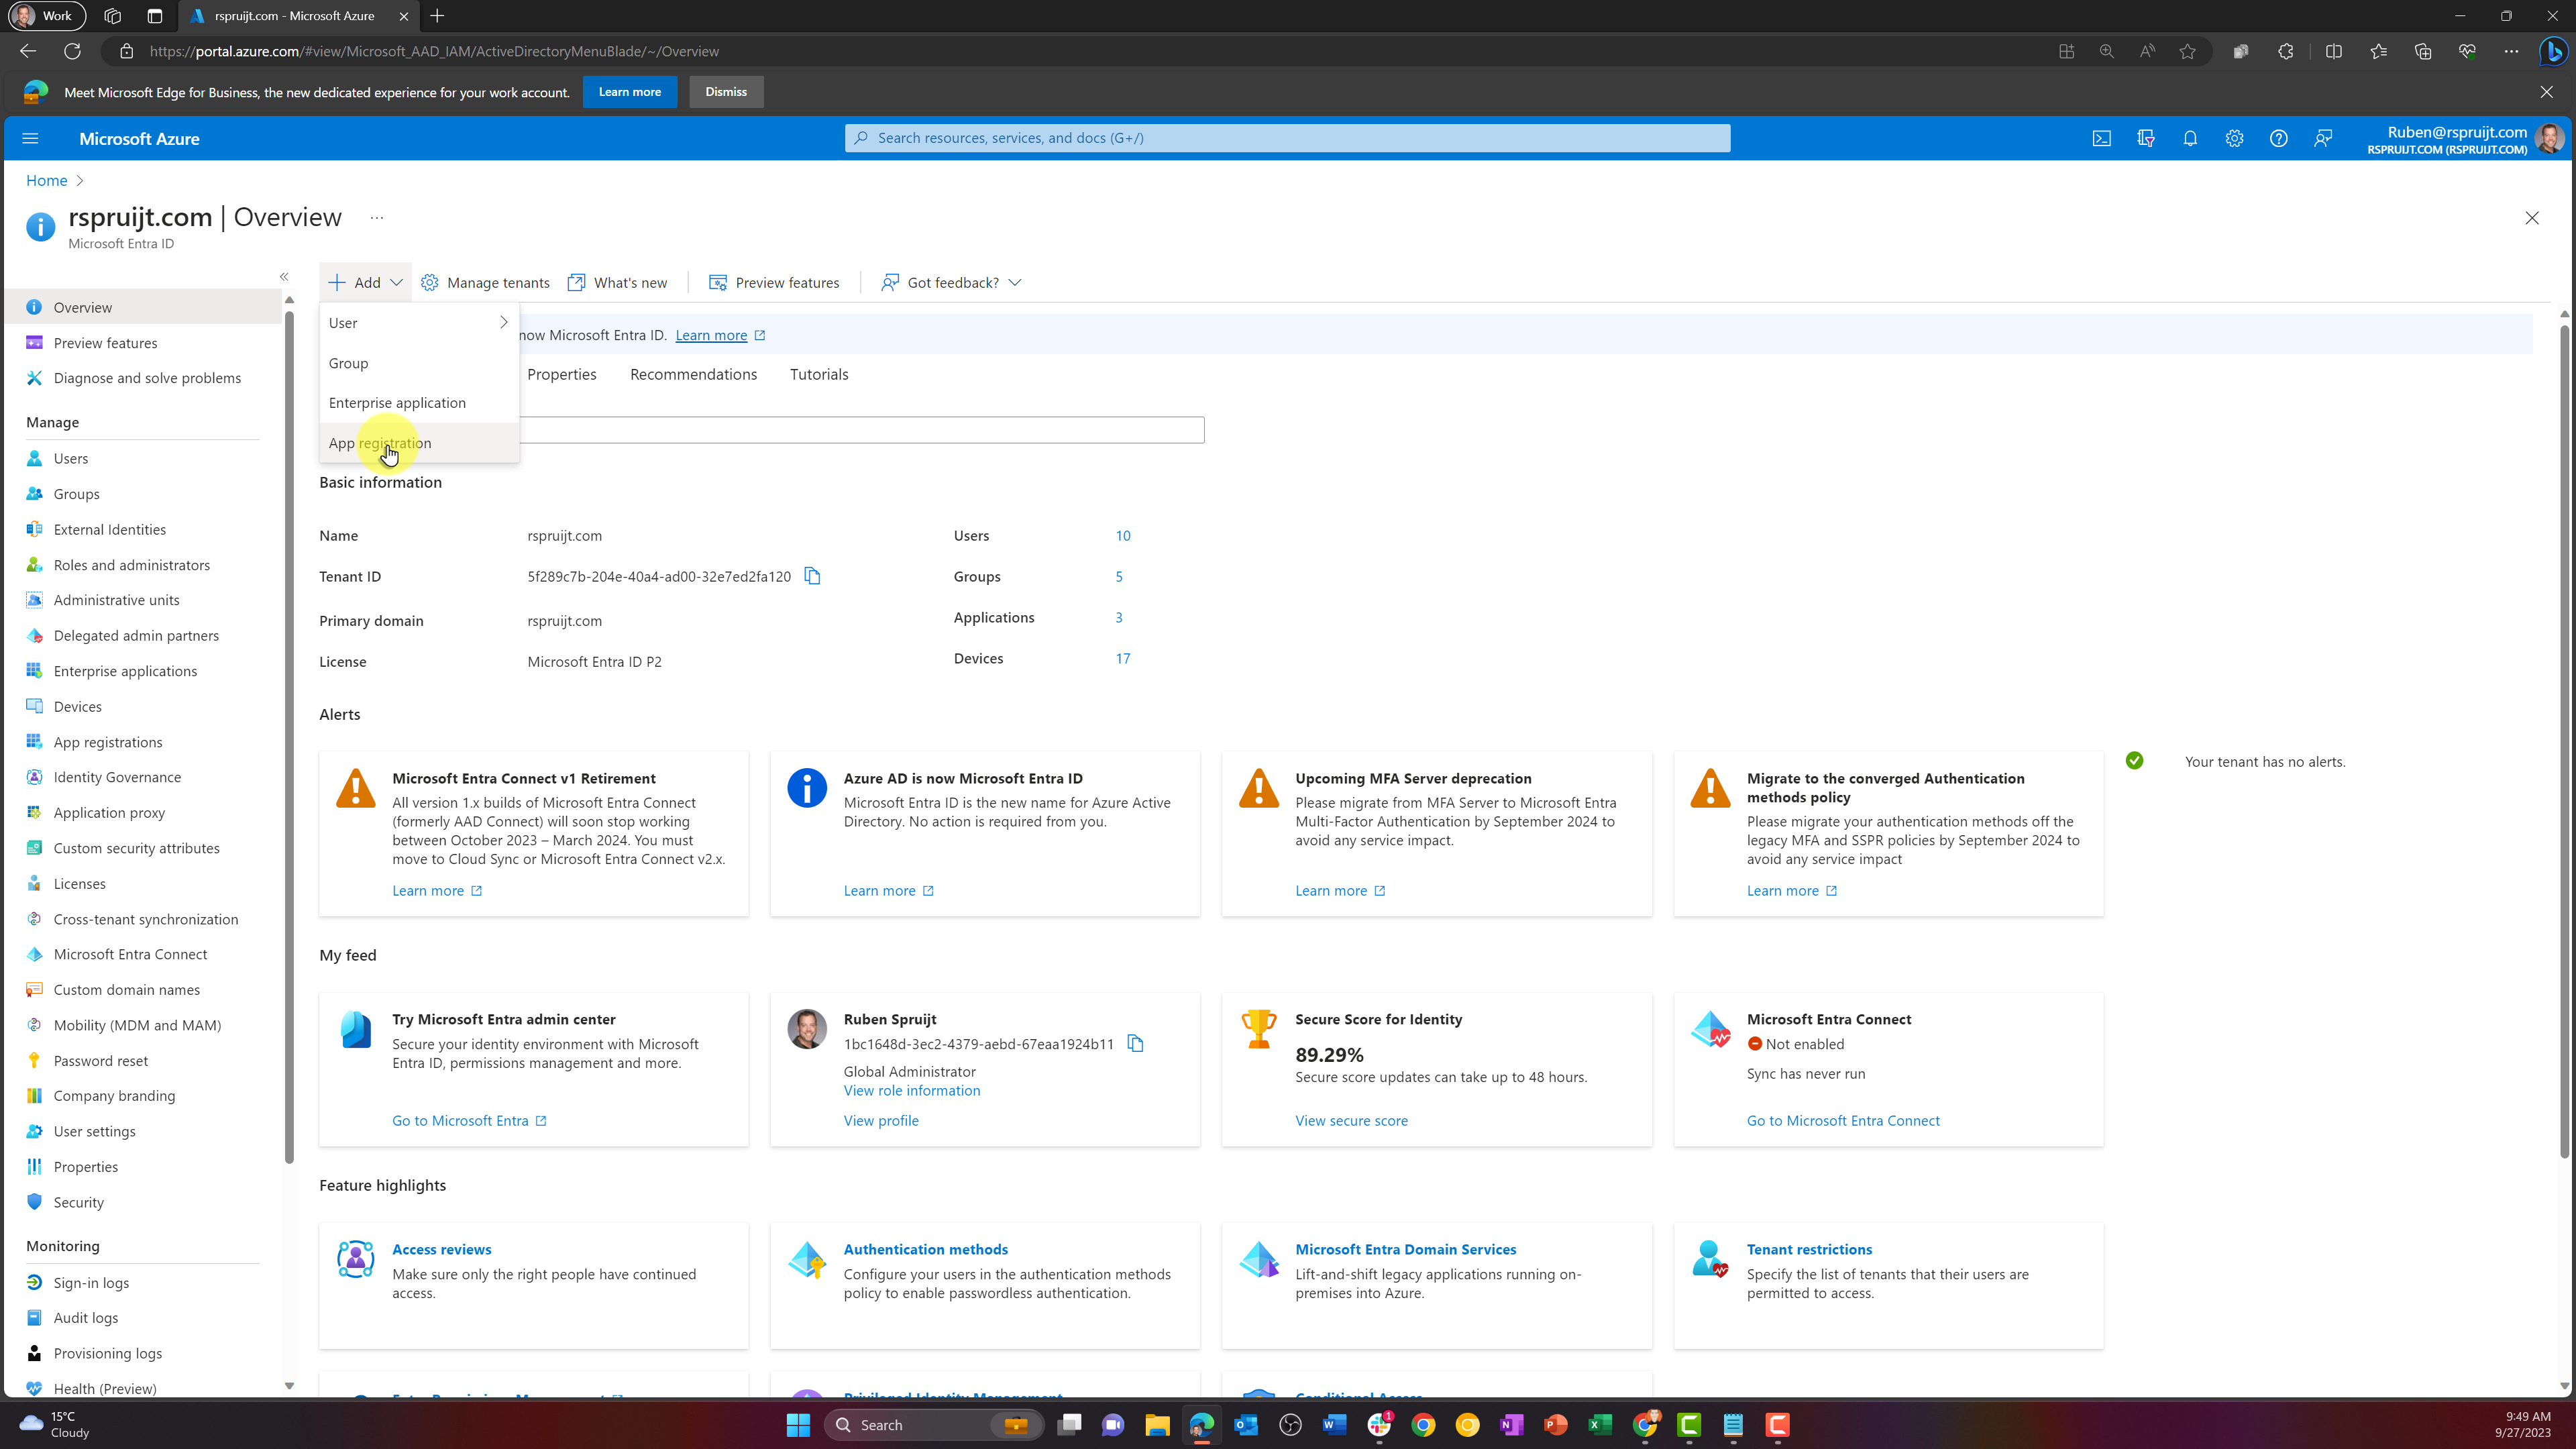The width and height of the screenshot is (2576, 1449).
Task: Open the View secure score link
Action: tap(1351, 1120)
